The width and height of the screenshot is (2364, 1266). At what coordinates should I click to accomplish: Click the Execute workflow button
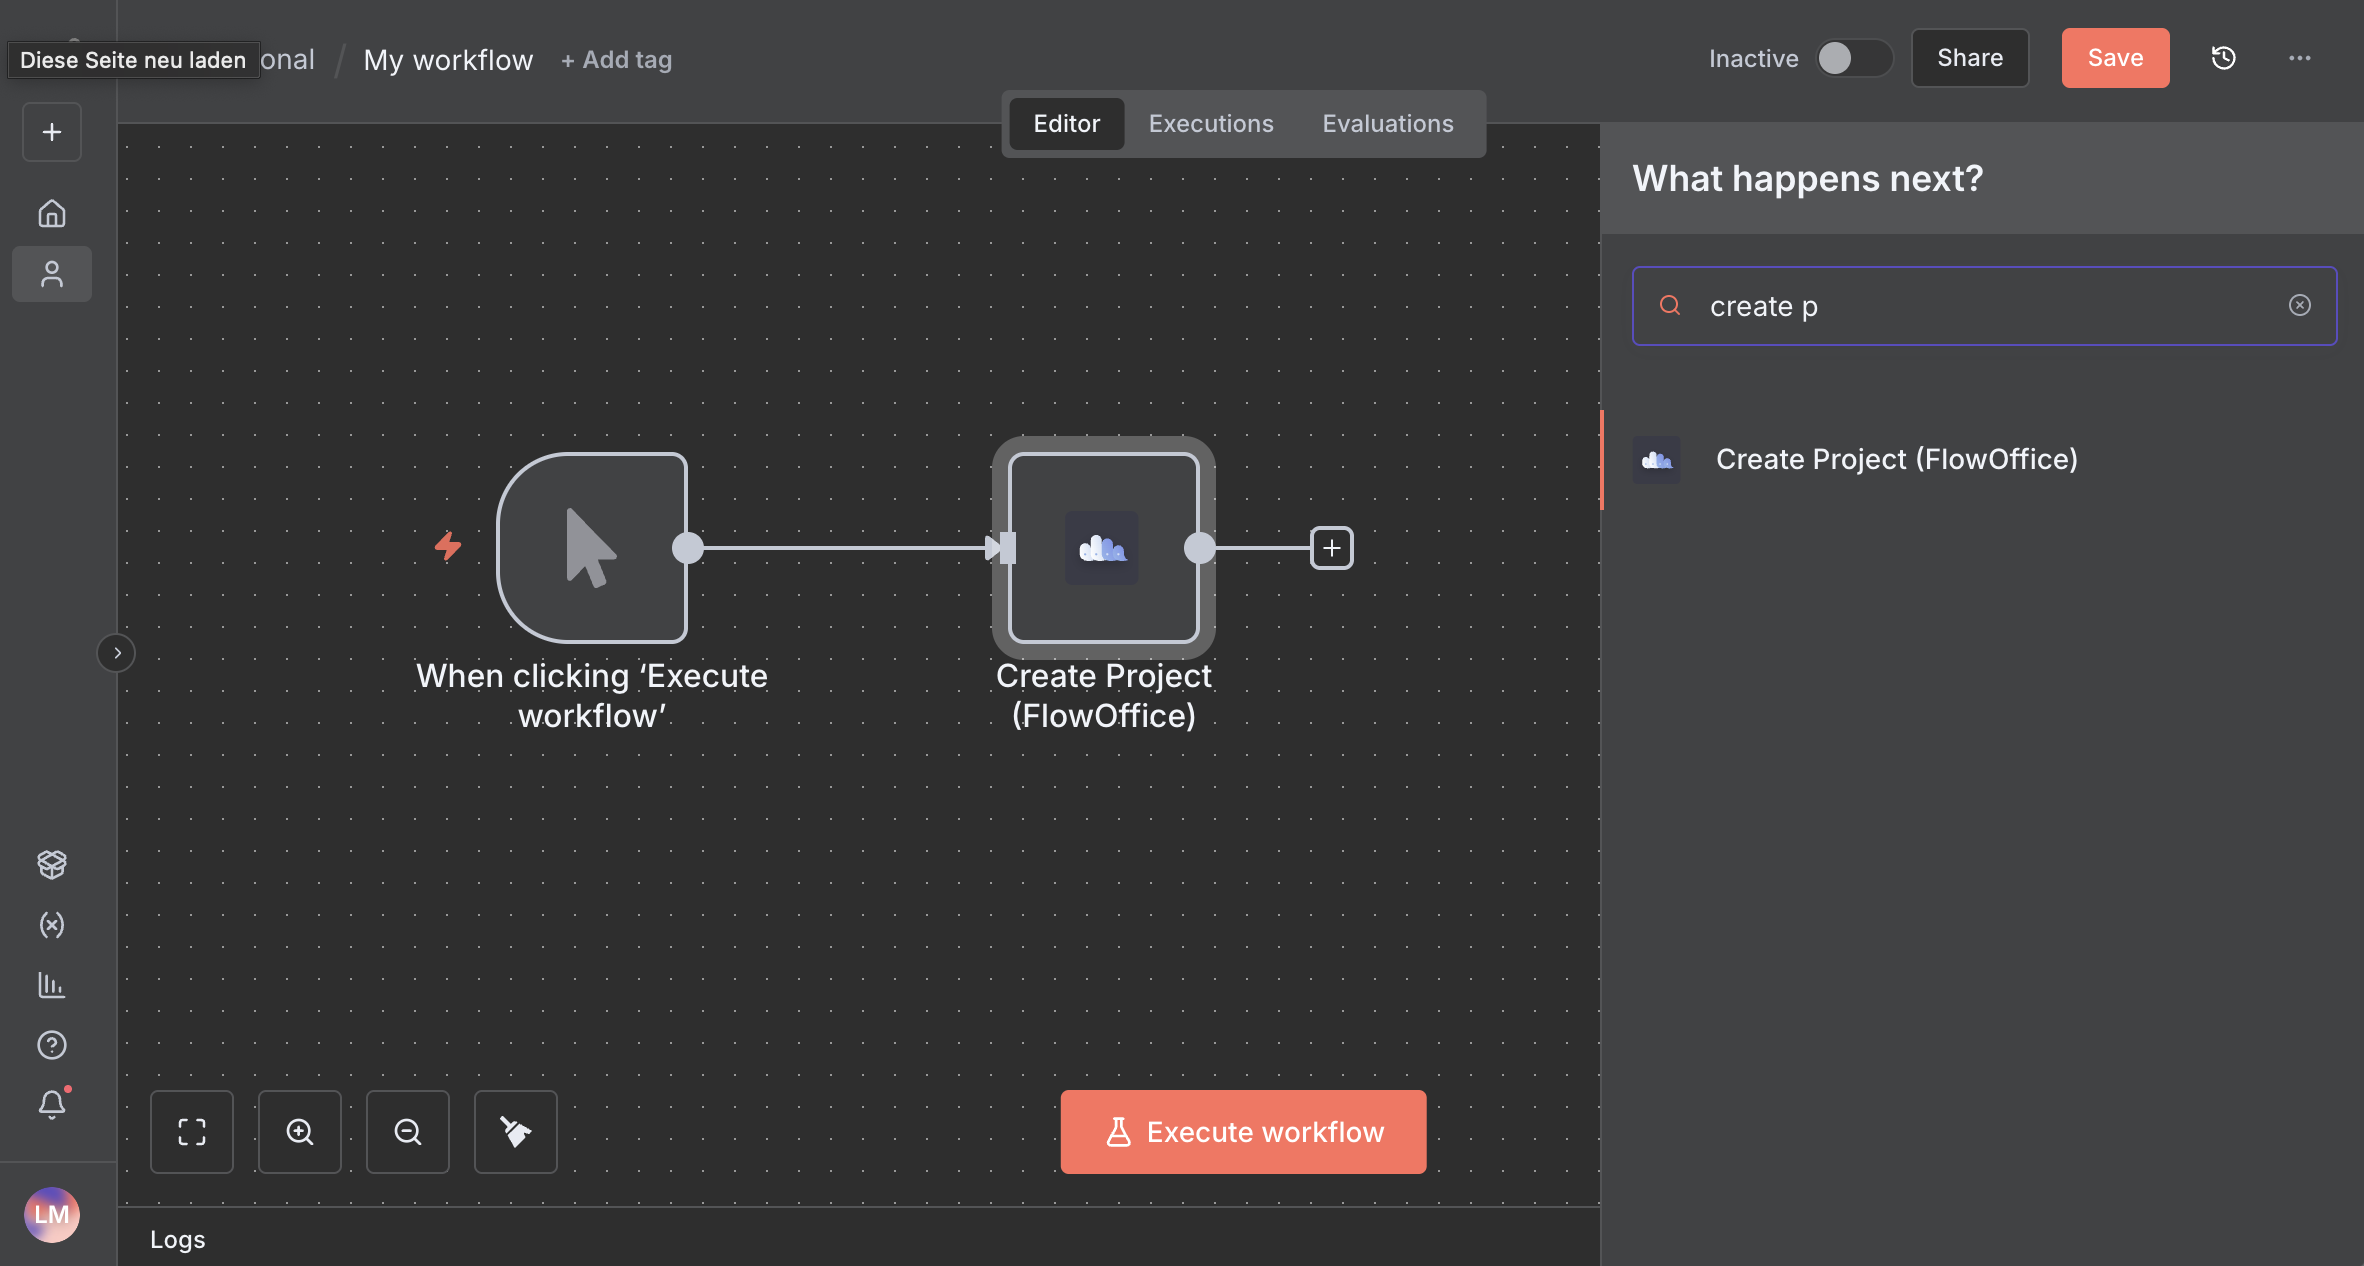point(1243,1132)
